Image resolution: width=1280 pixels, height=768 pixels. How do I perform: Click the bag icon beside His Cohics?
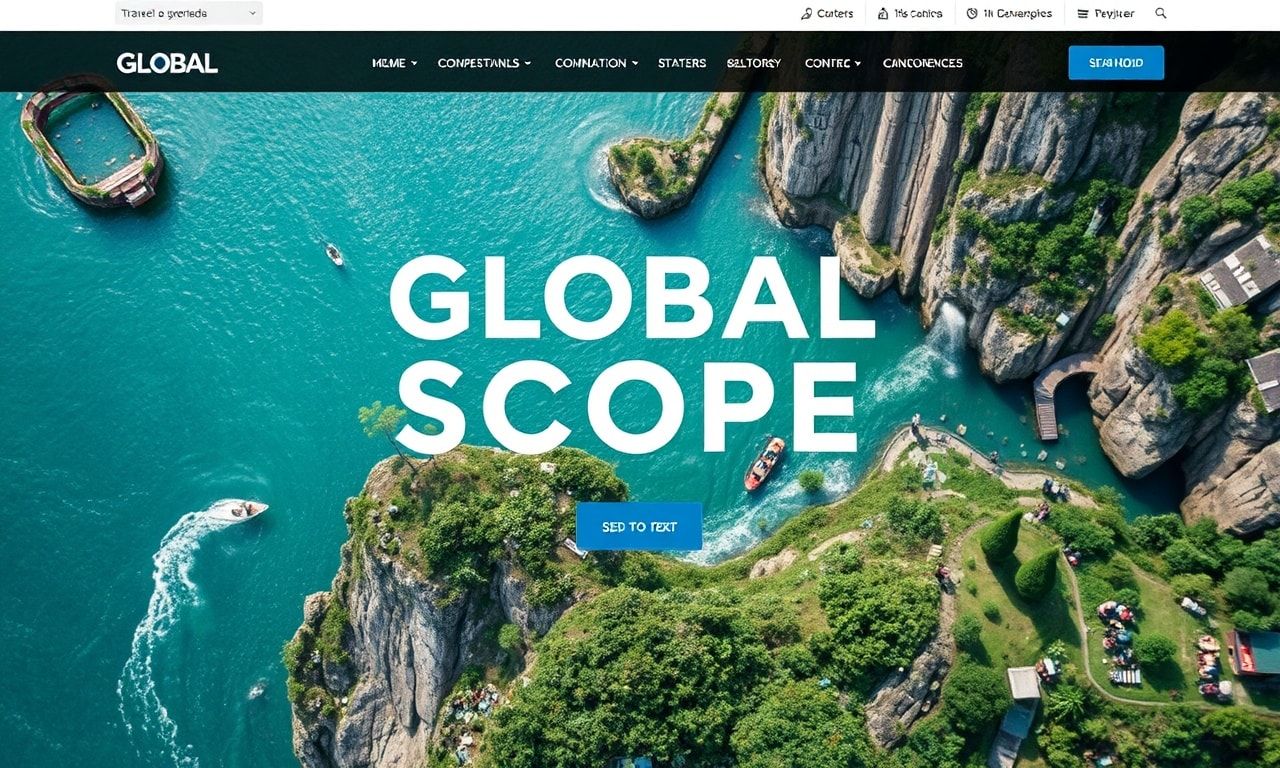click(x=883, y=14)
